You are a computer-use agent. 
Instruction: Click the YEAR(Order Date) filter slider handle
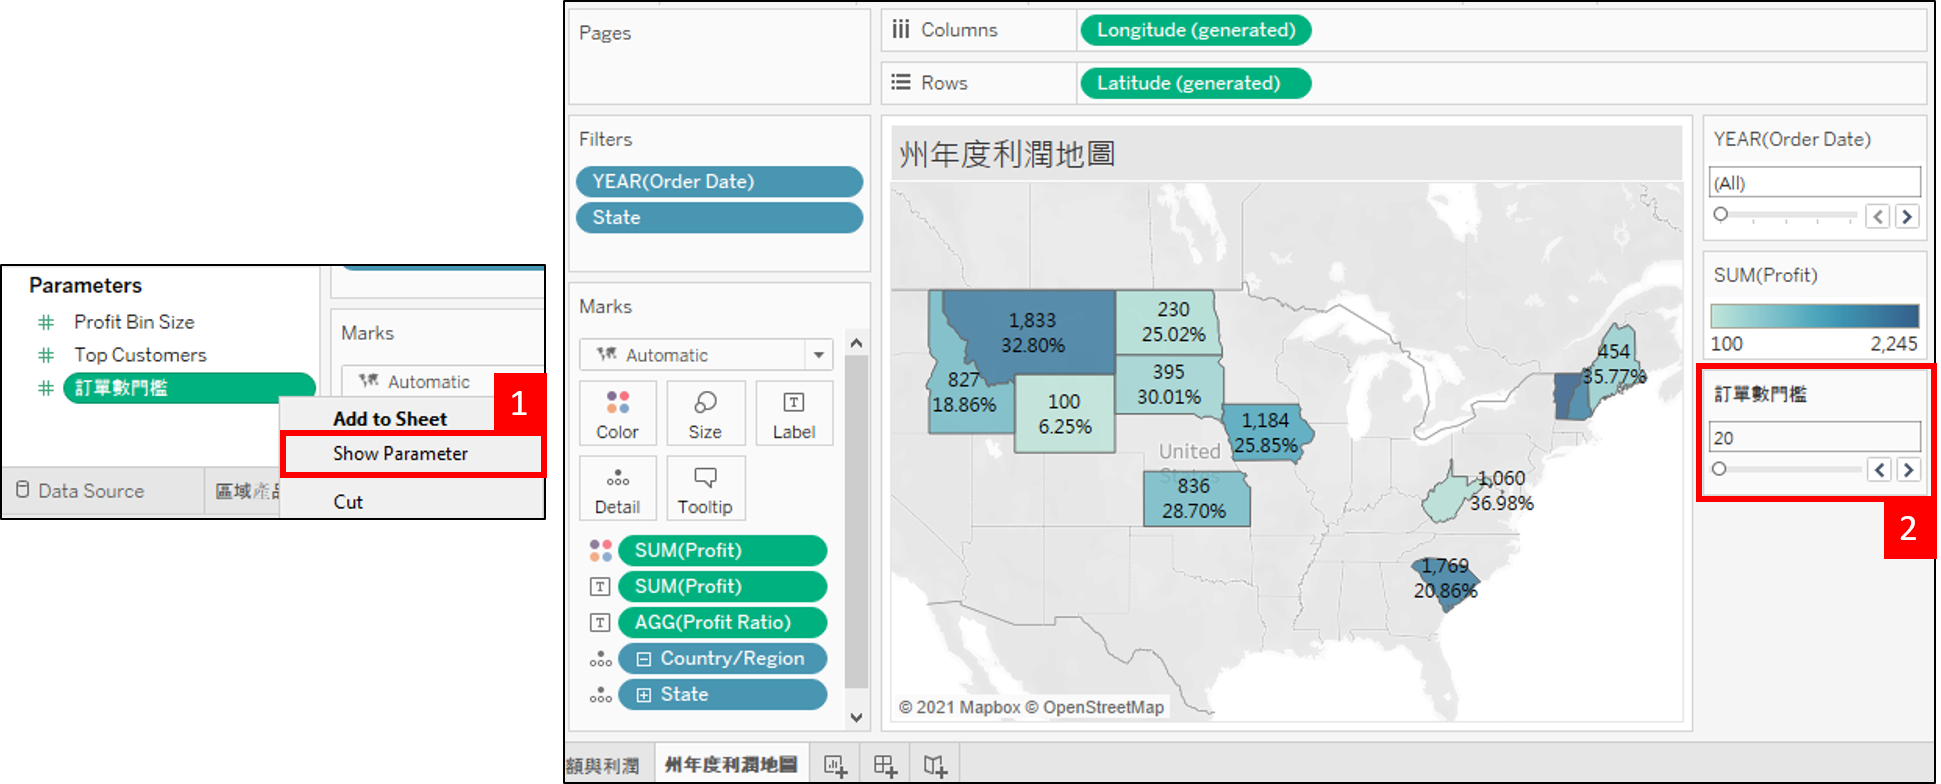coord(1720,214)
